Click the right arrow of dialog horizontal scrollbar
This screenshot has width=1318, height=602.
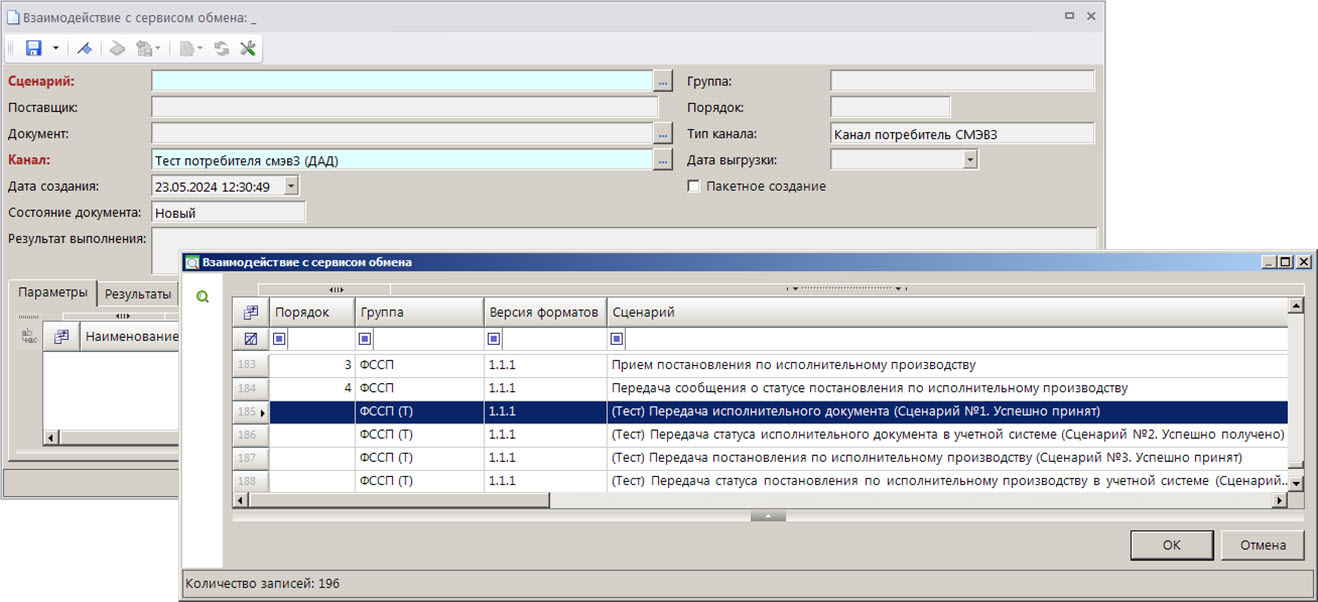1279,500
